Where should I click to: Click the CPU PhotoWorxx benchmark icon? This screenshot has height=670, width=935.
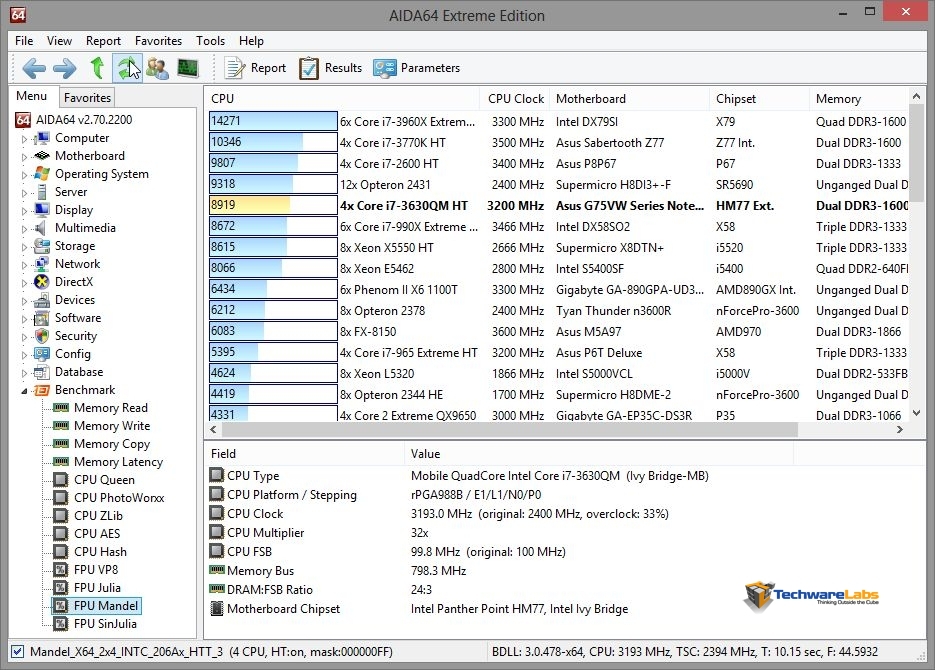coord(61,498)
